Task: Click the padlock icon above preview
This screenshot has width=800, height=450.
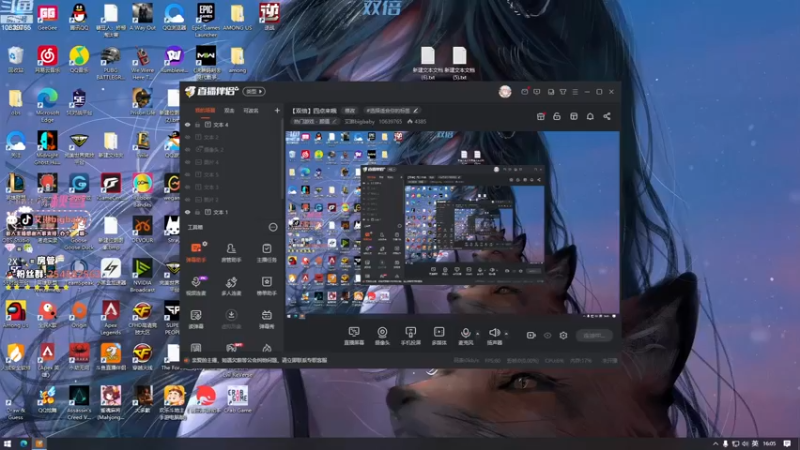Action: (557, 116)
